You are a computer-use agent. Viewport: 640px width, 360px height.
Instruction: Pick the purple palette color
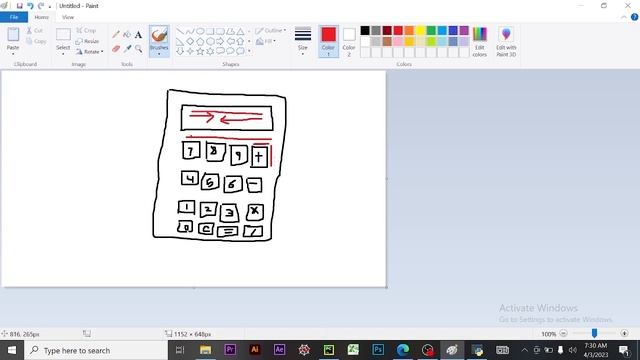[x=464, y=30]
